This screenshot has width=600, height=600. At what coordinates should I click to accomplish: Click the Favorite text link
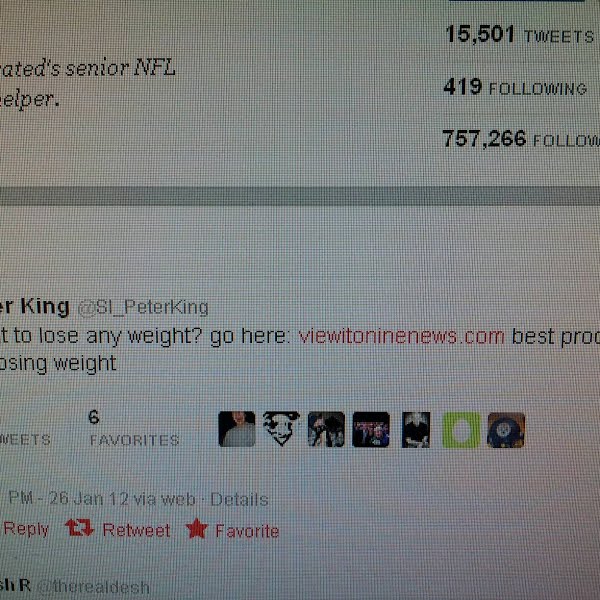[x=247, y=531]
